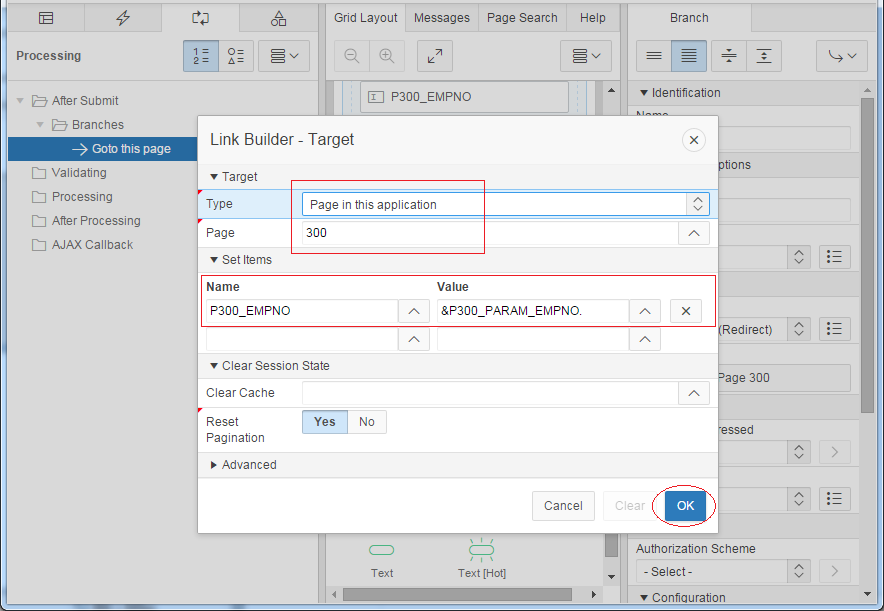Set Reset Pagination to Yes
Image resolution: width=884 pixels, height=611 pixels.
click(x=325, y=422)
